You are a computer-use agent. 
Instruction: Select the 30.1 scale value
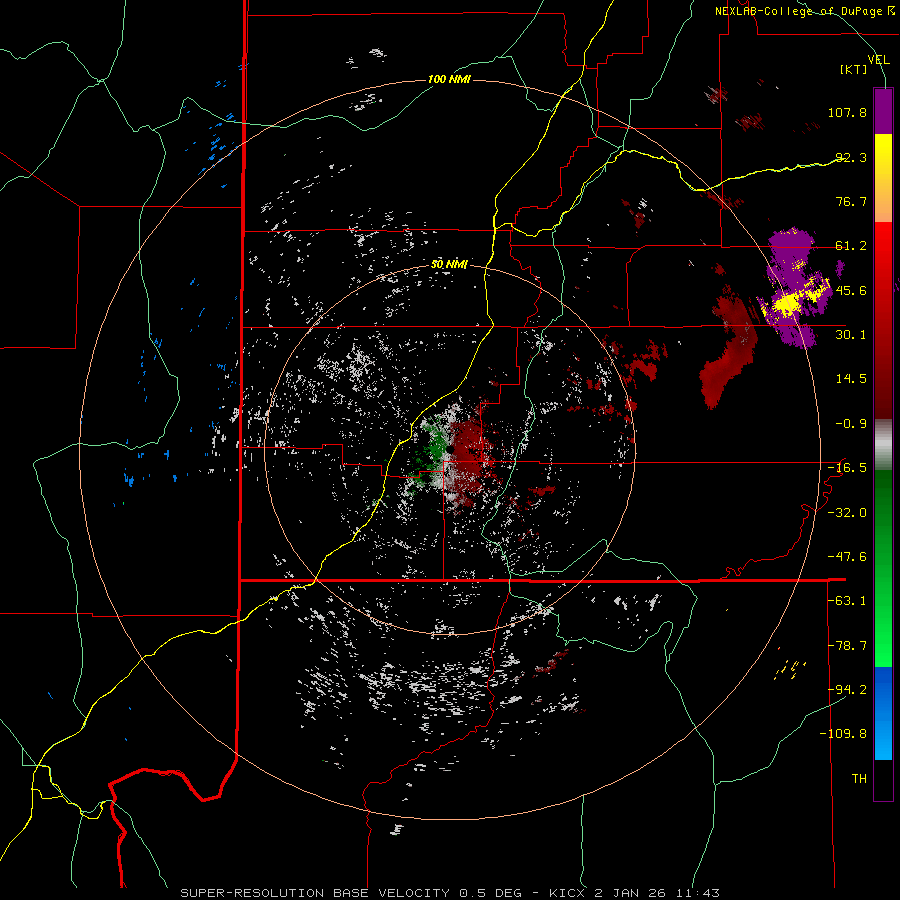(x=851, y=335)
